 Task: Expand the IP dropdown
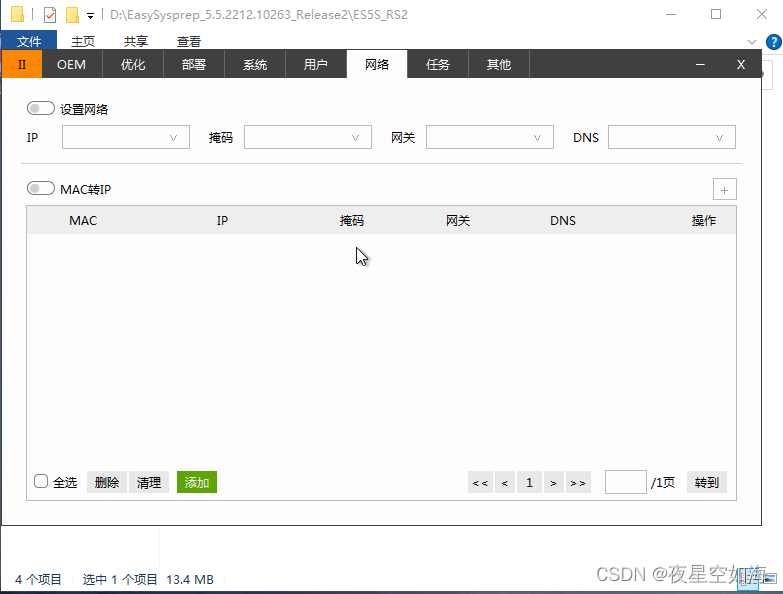[x=126, y=137]
